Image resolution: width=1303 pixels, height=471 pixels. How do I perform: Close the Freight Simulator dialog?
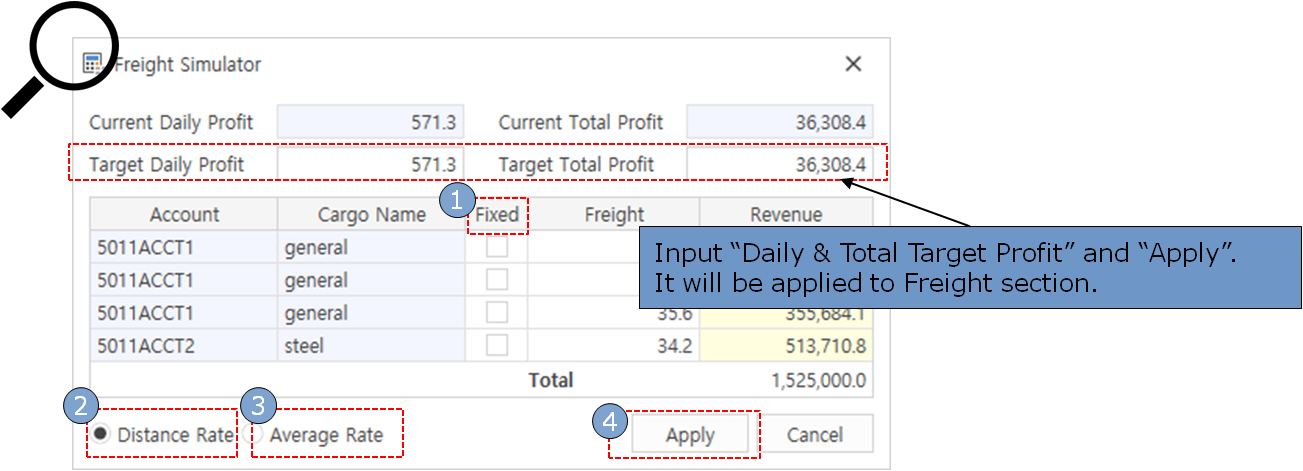(x=853, y=64)
